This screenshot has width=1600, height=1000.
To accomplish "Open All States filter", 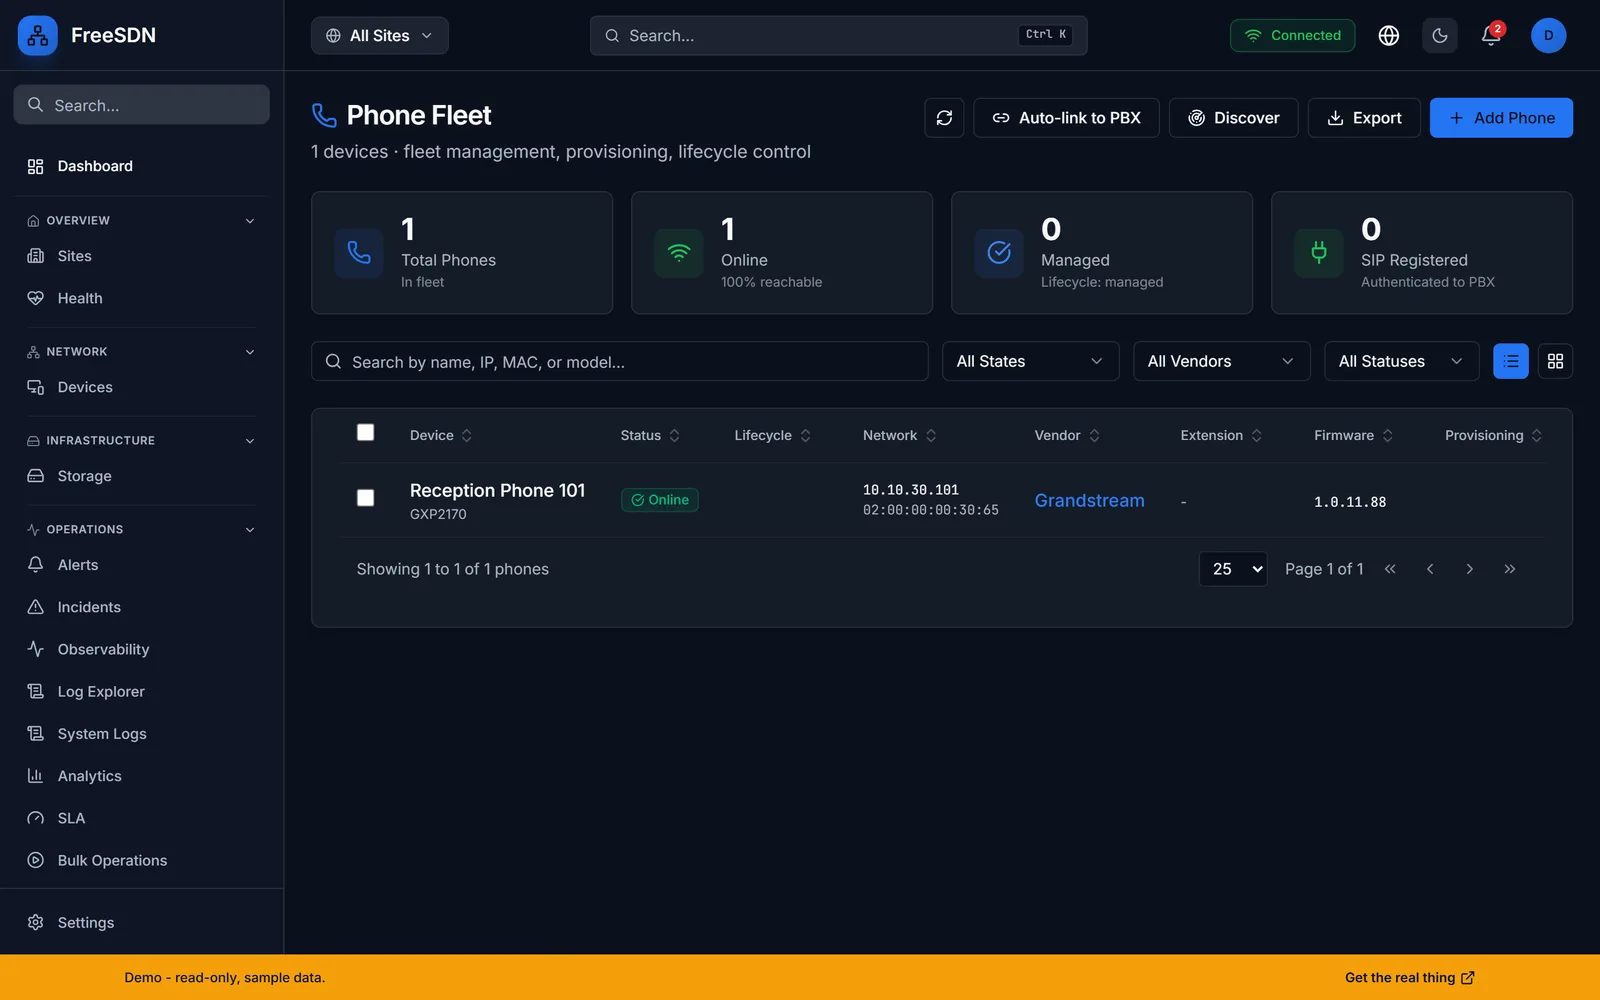I will [x=1030, y=361].
